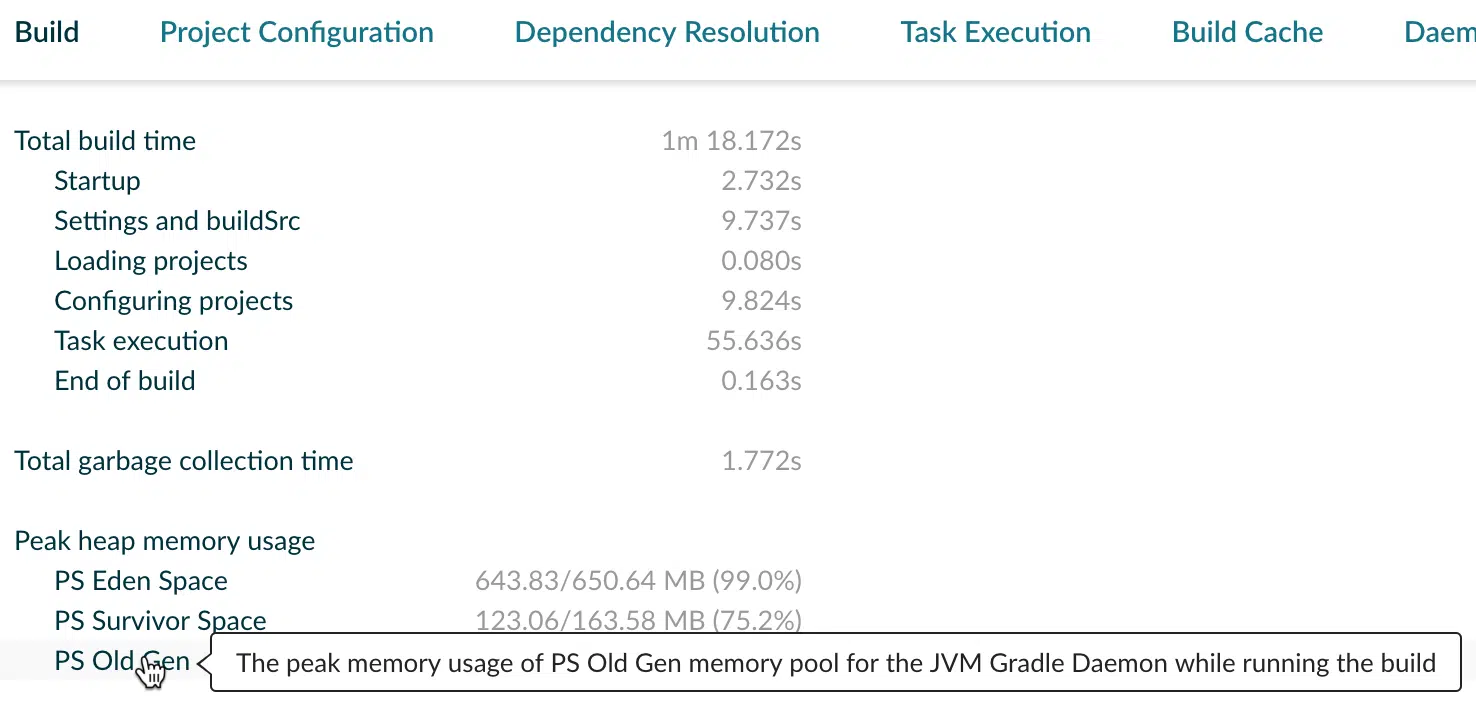The image size is (1476, 705).
Task: Select the Build tab
Action: coord(46,32)
